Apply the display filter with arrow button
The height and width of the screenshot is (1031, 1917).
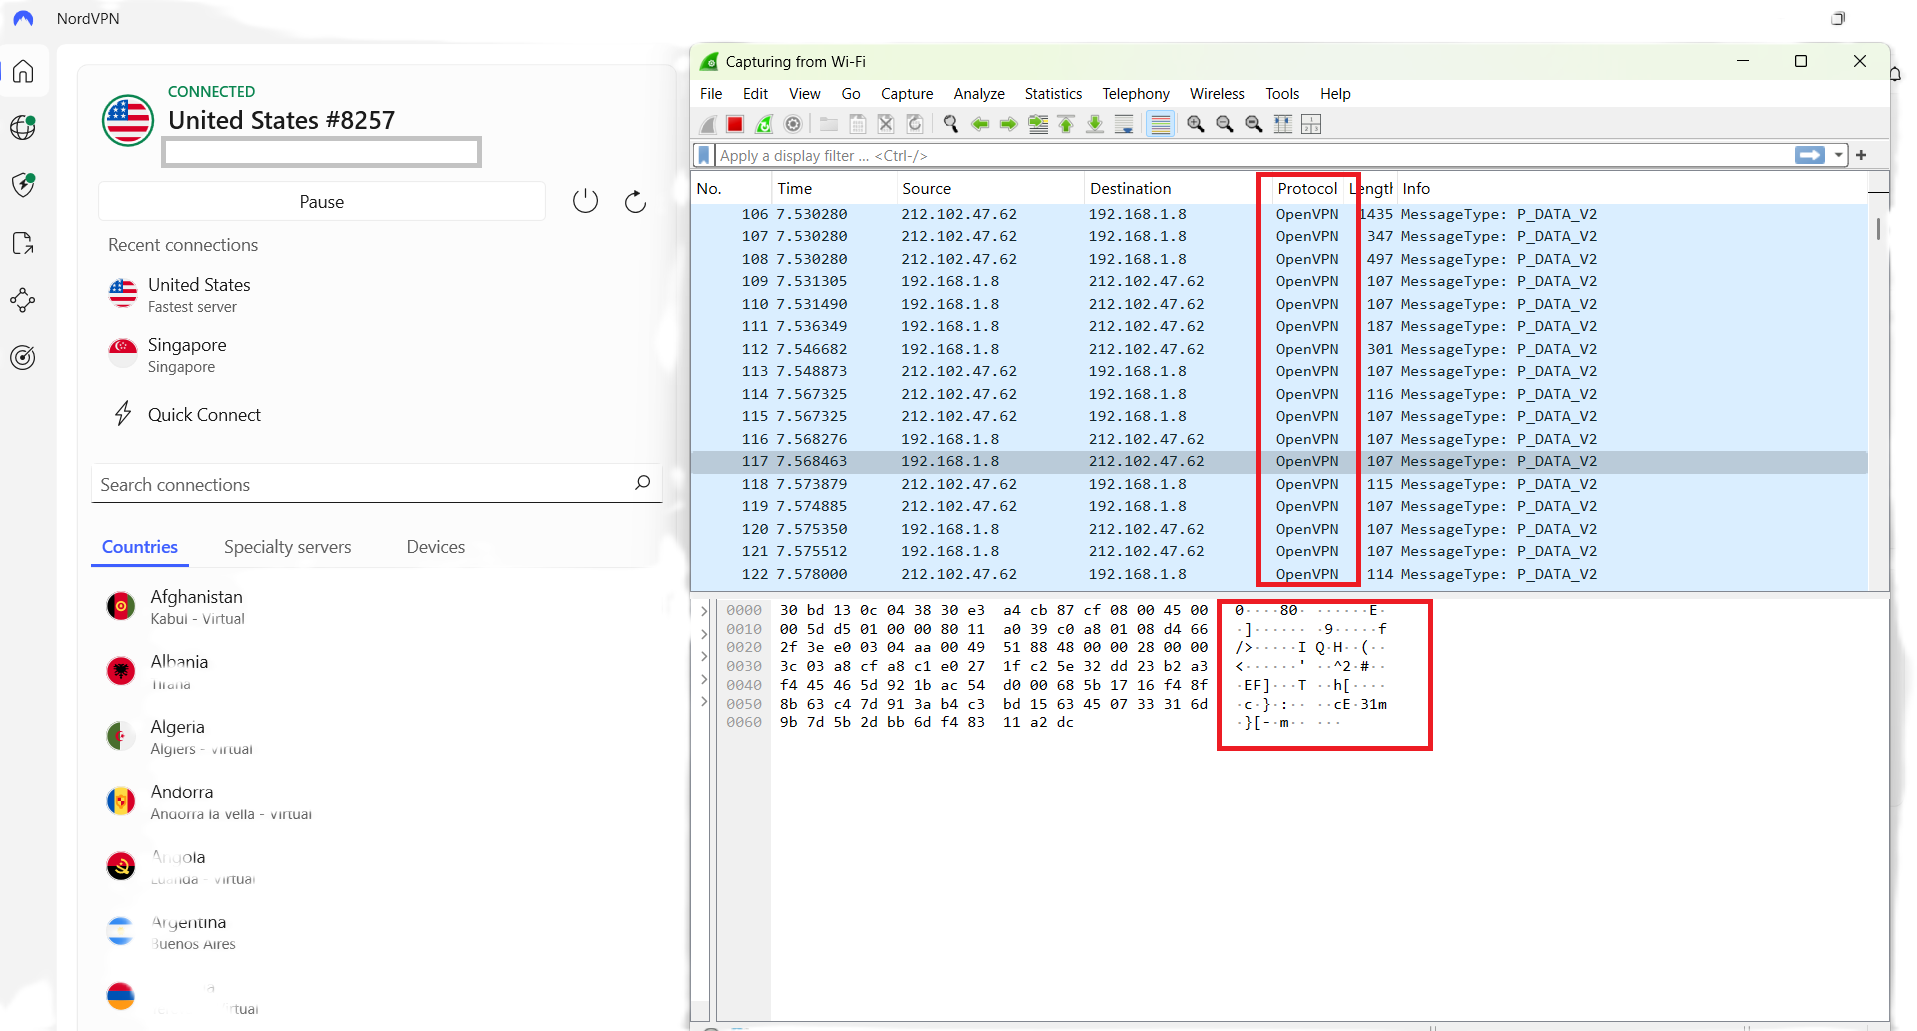pyautogui.click(x=1810, y=155)
